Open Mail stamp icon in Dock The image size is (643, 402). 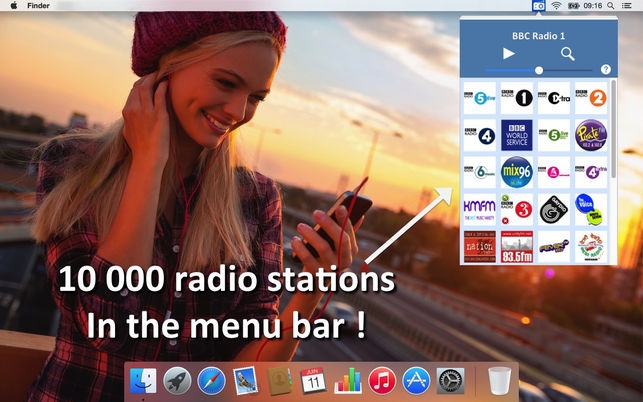(245, 381)
